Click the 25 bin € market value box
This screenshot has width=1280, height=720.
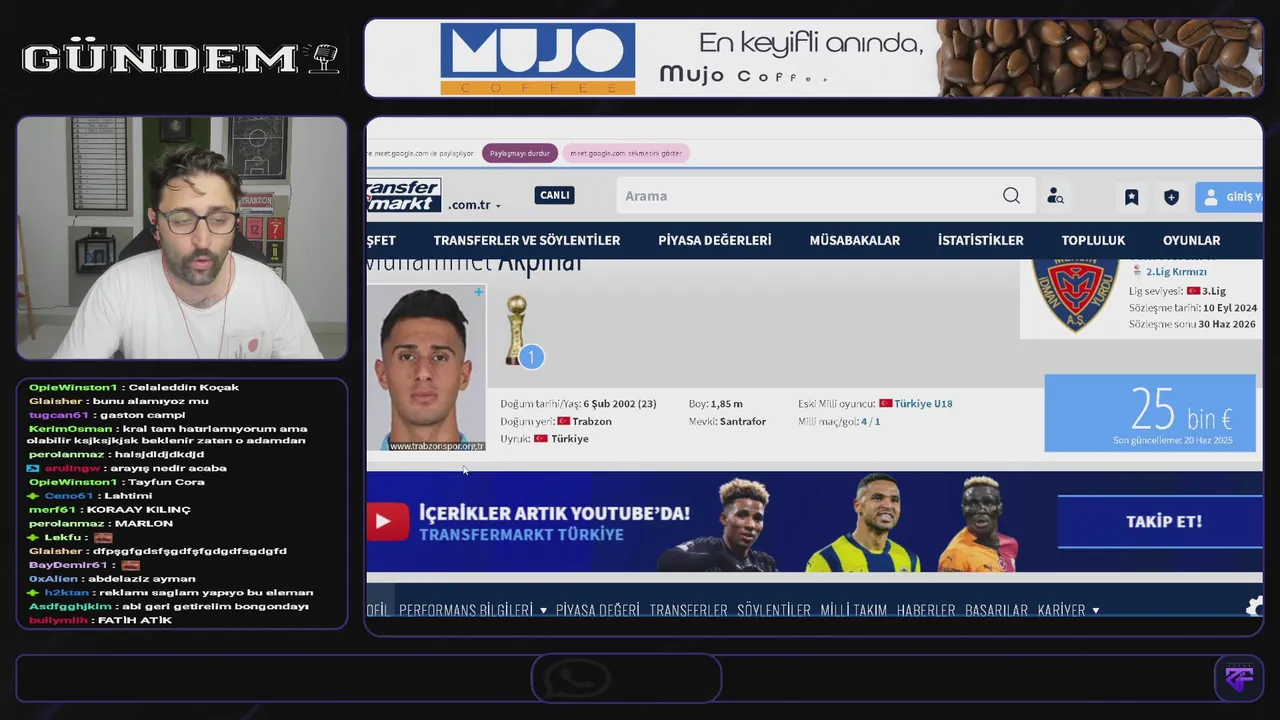click(1150, 413)
